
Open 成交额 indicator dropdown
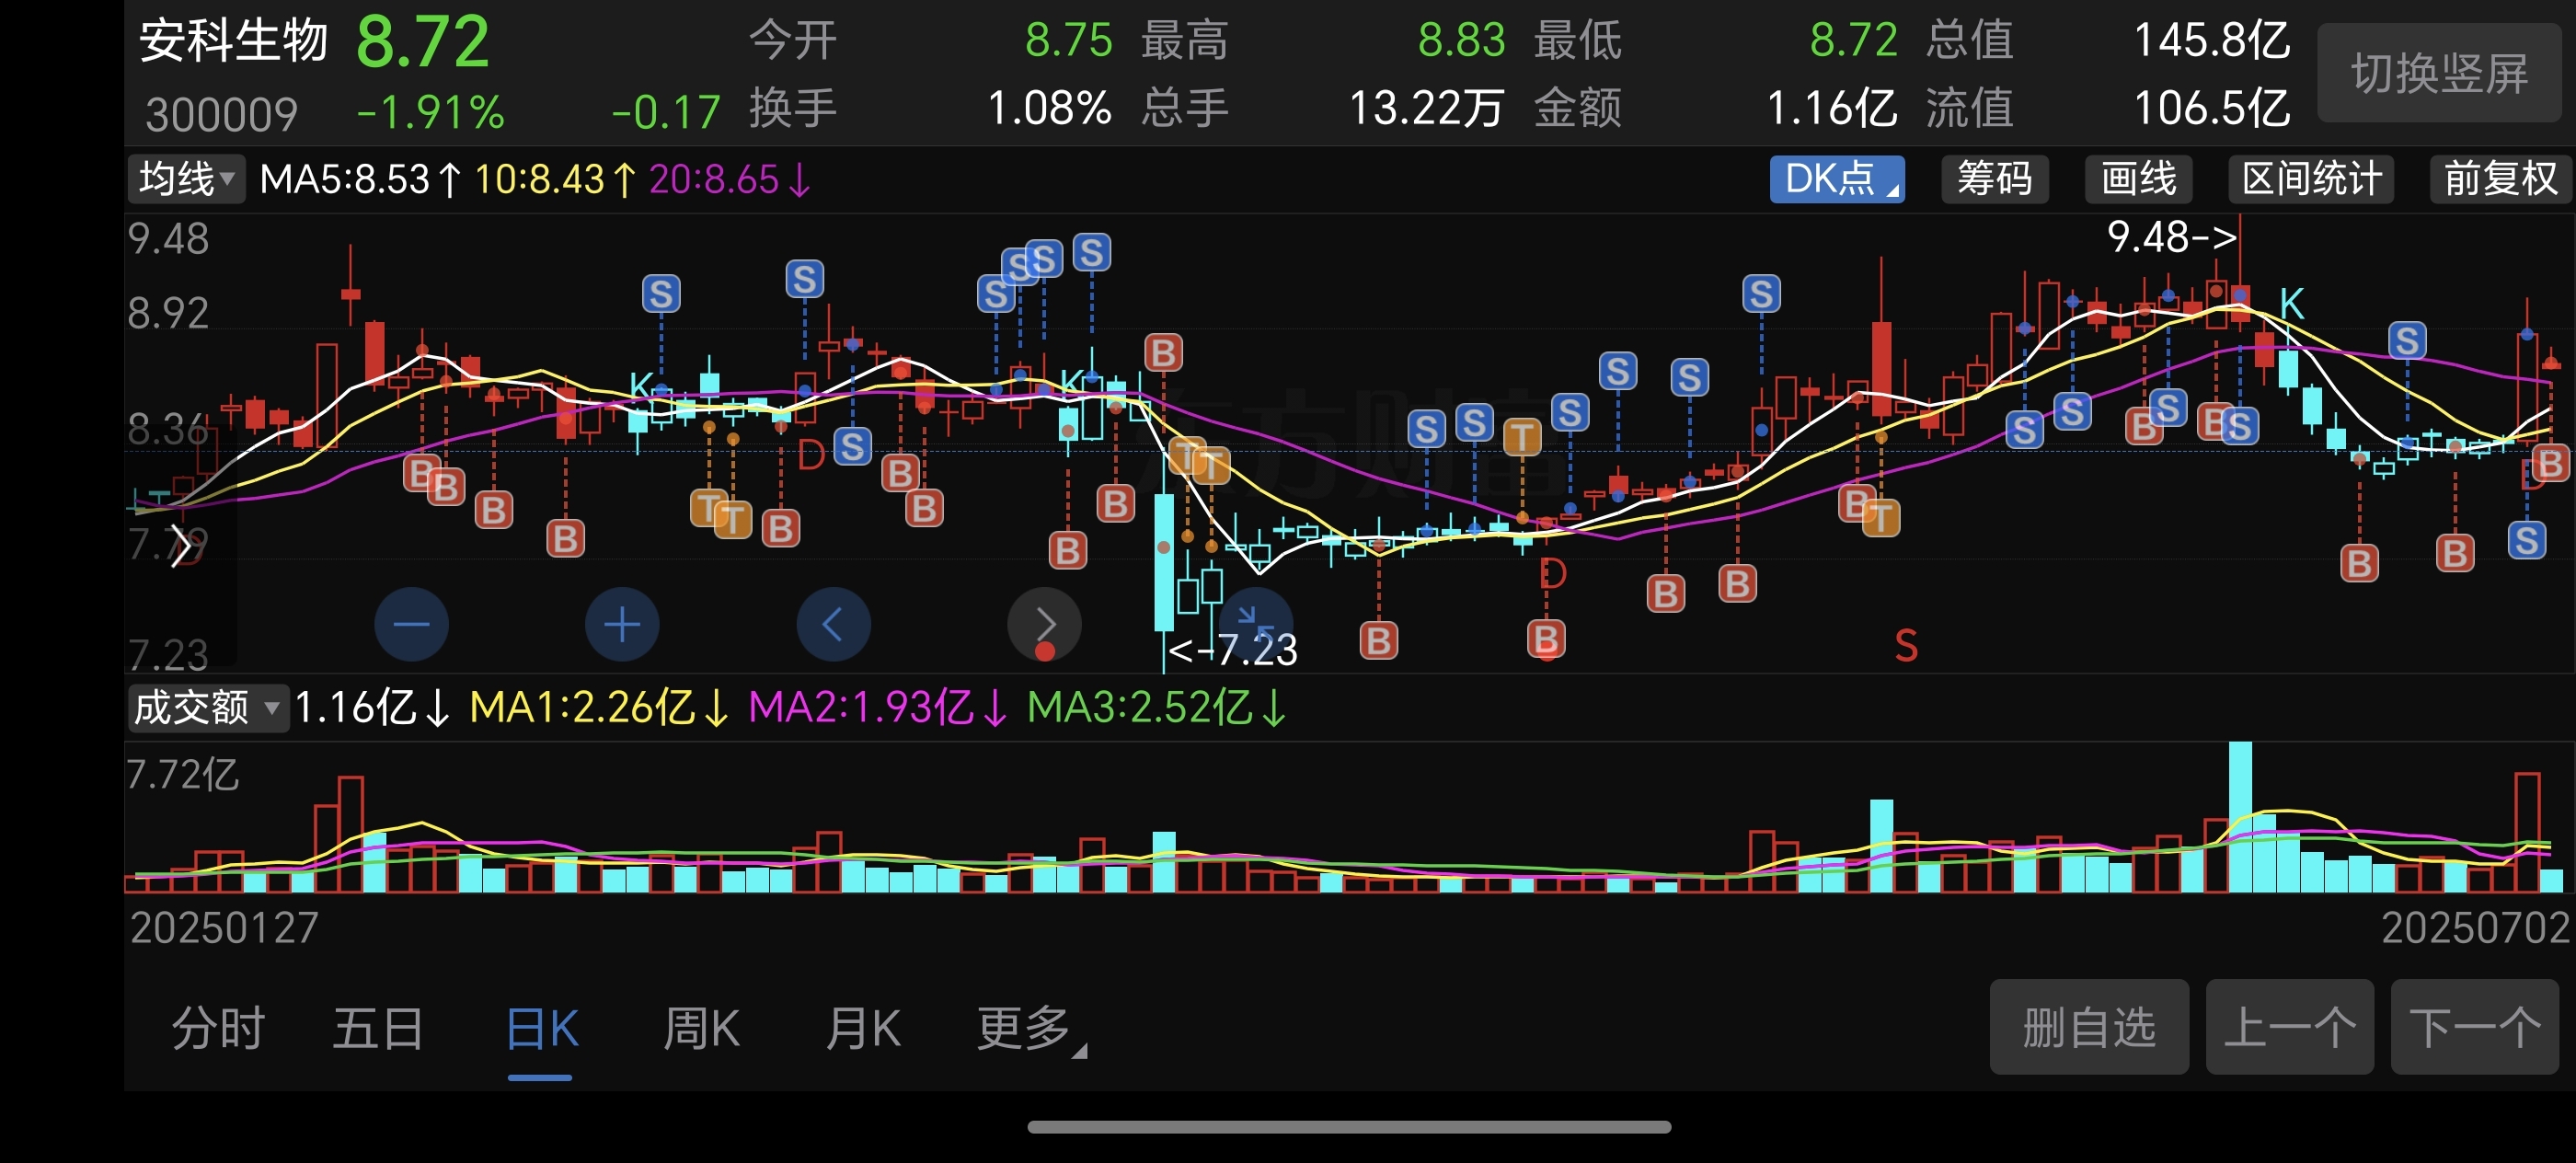click(207, 707)
